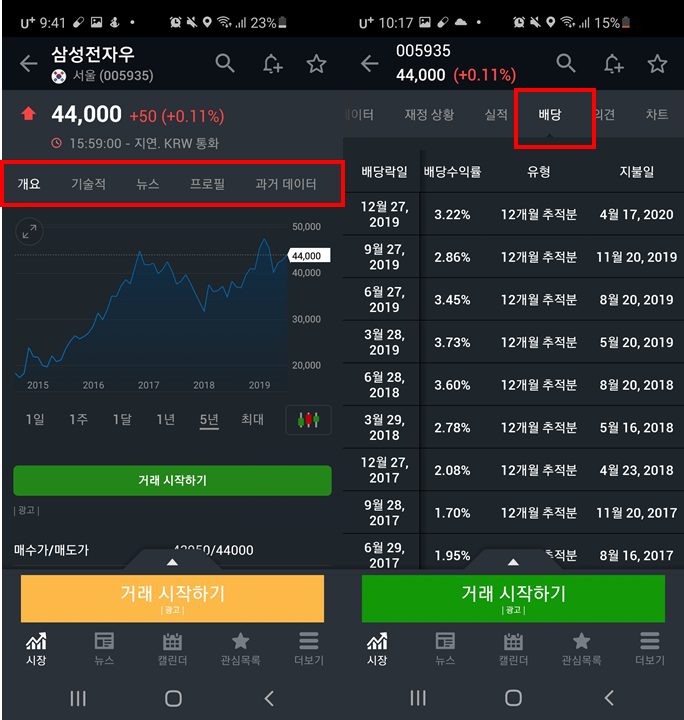Switch to 차트 tab
The width and height of the screenshot is (684, 720).
point(657,114)
